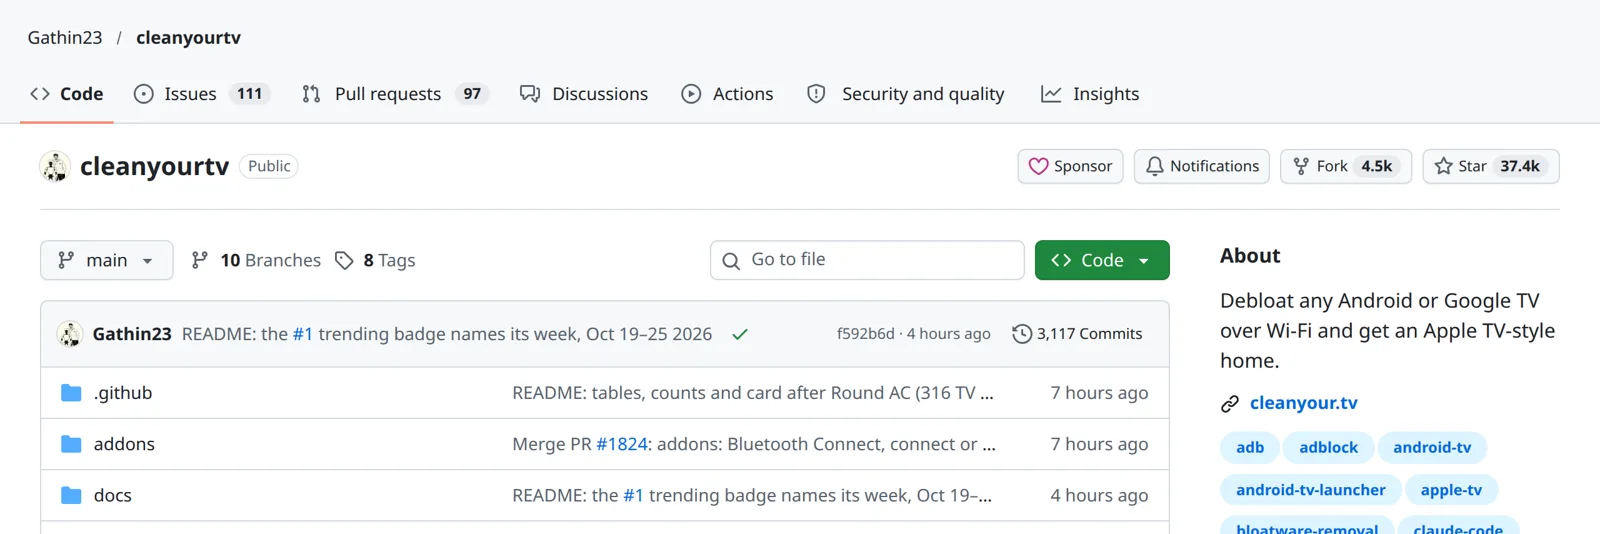The image size is (1600, 534).
Task: Click the Fork count 4.5k
Action: coord(1377,166)
